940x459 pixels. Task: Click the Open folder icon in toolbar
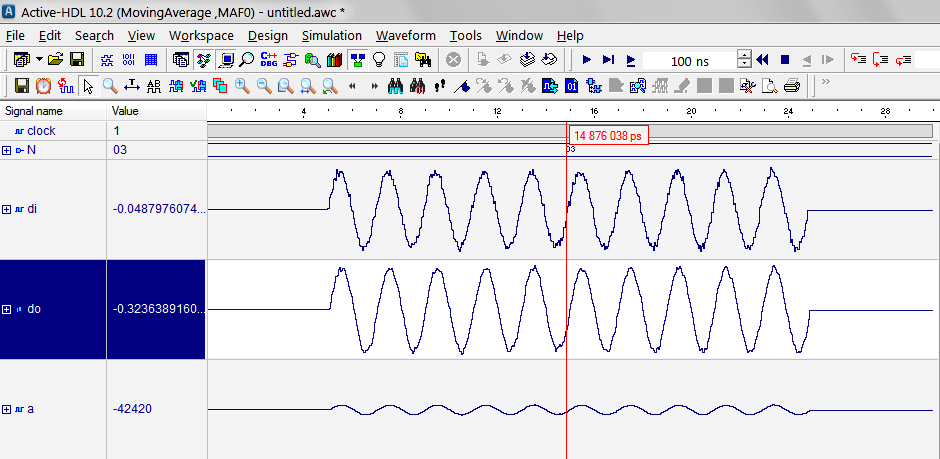tap(55, 60)
